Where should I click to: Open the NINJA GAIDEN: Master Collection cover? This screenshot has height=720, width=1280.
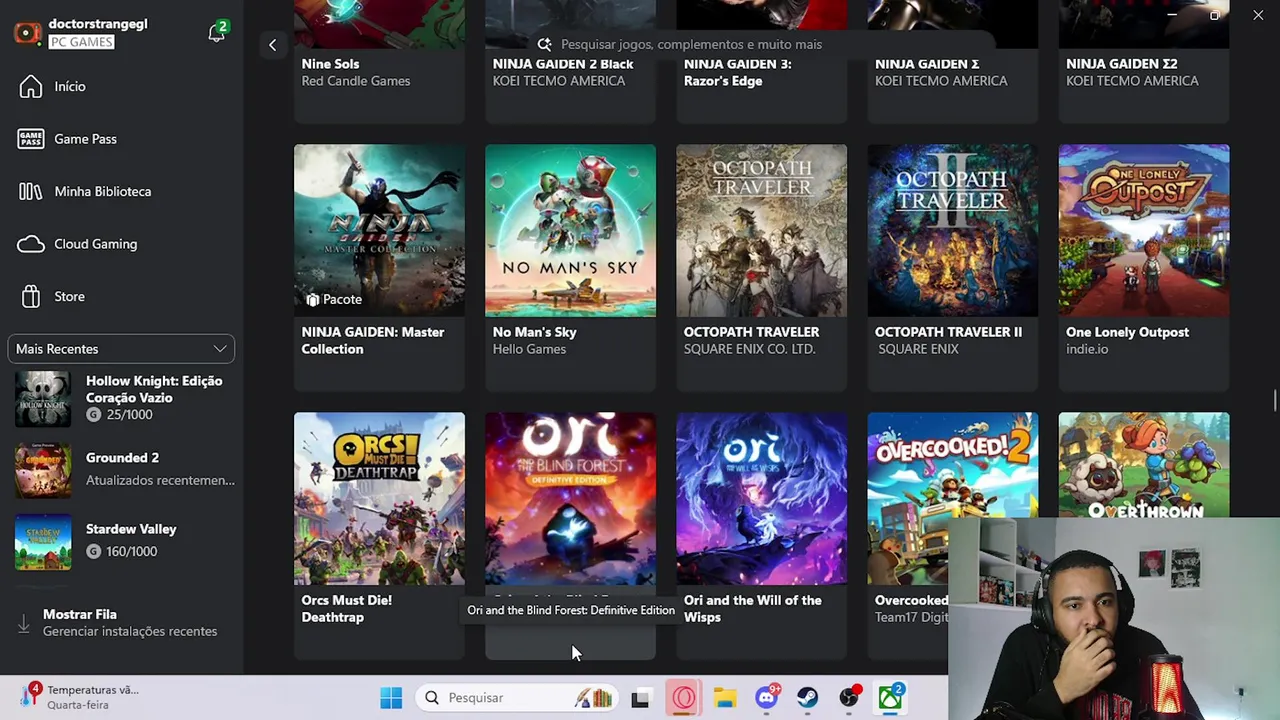[x=379, y=230]
